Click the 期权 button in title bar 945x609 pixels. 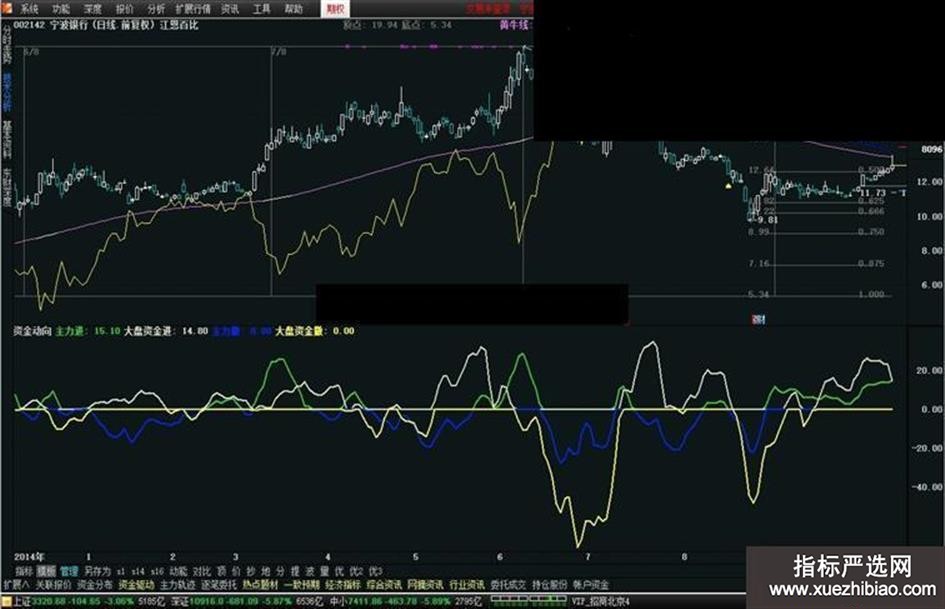[335, 9]
